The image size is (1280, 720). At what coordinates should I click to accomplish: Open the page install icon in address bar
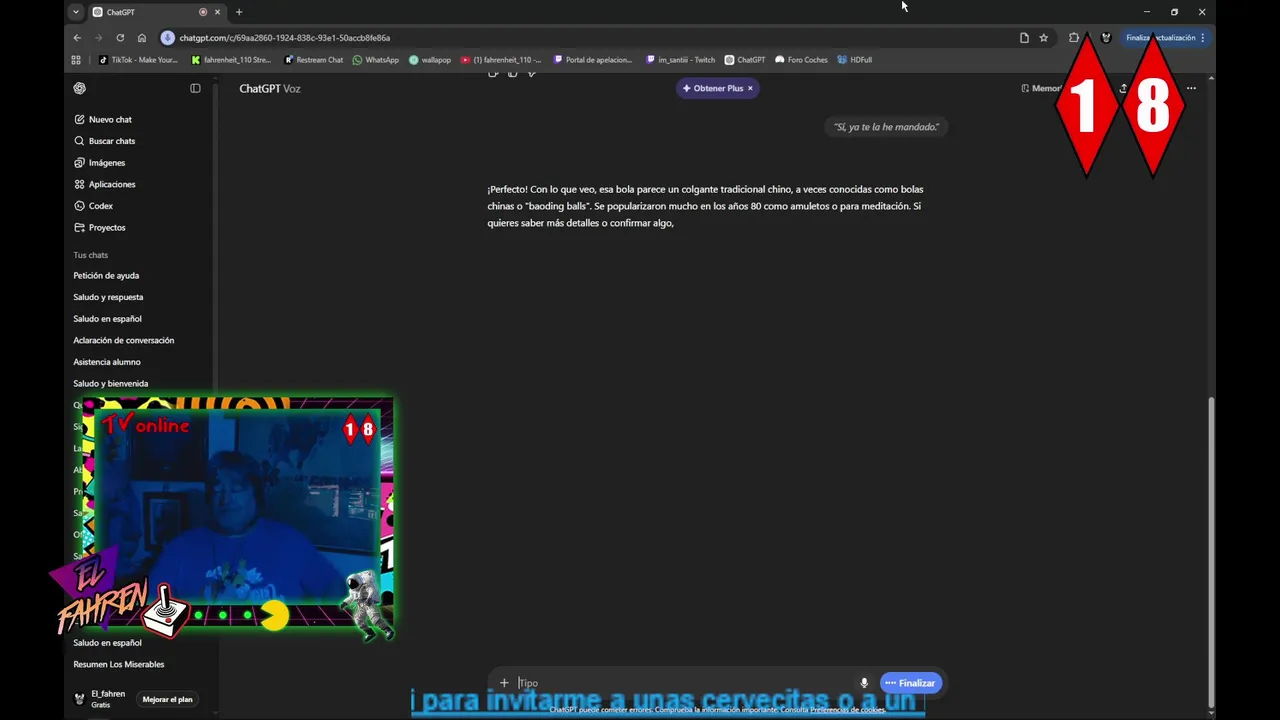[x=1024, y=38]
